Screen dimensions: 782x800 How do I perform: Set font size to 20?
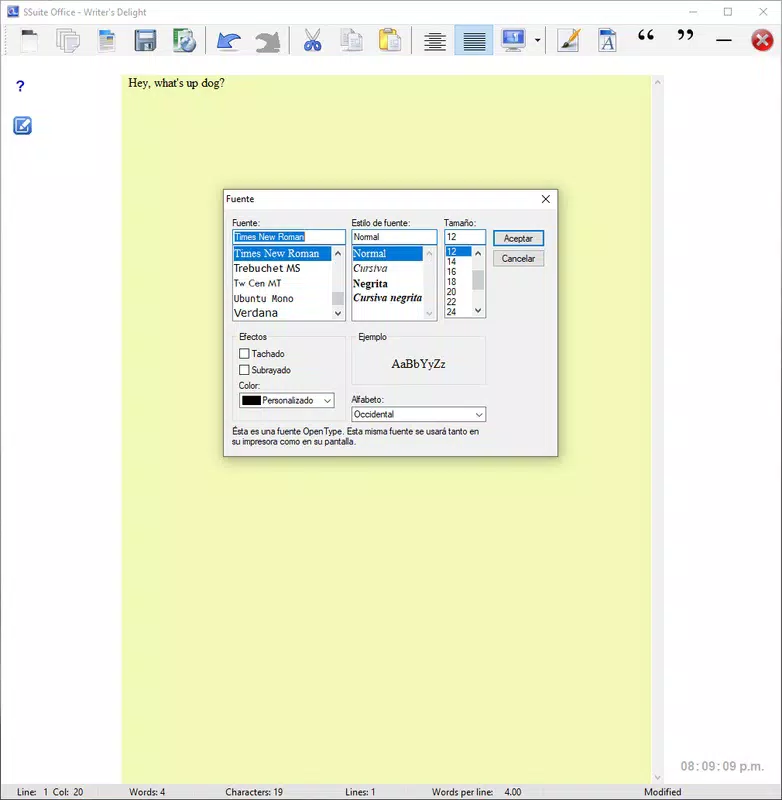(x=458, y=292)
